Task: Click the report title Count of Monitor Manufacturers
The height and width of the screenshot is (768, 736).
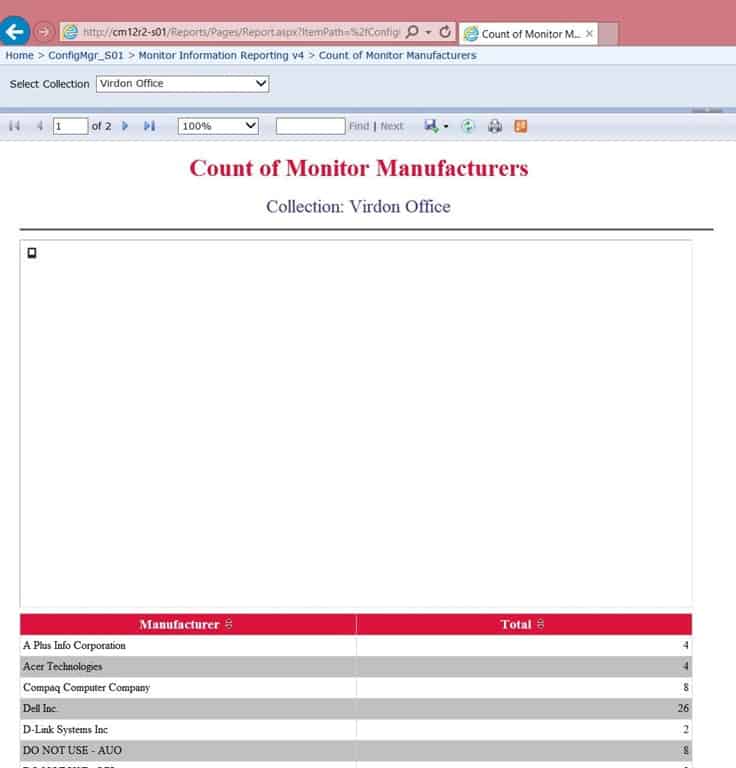Action: pyautogui.click(x=359, y=168)
